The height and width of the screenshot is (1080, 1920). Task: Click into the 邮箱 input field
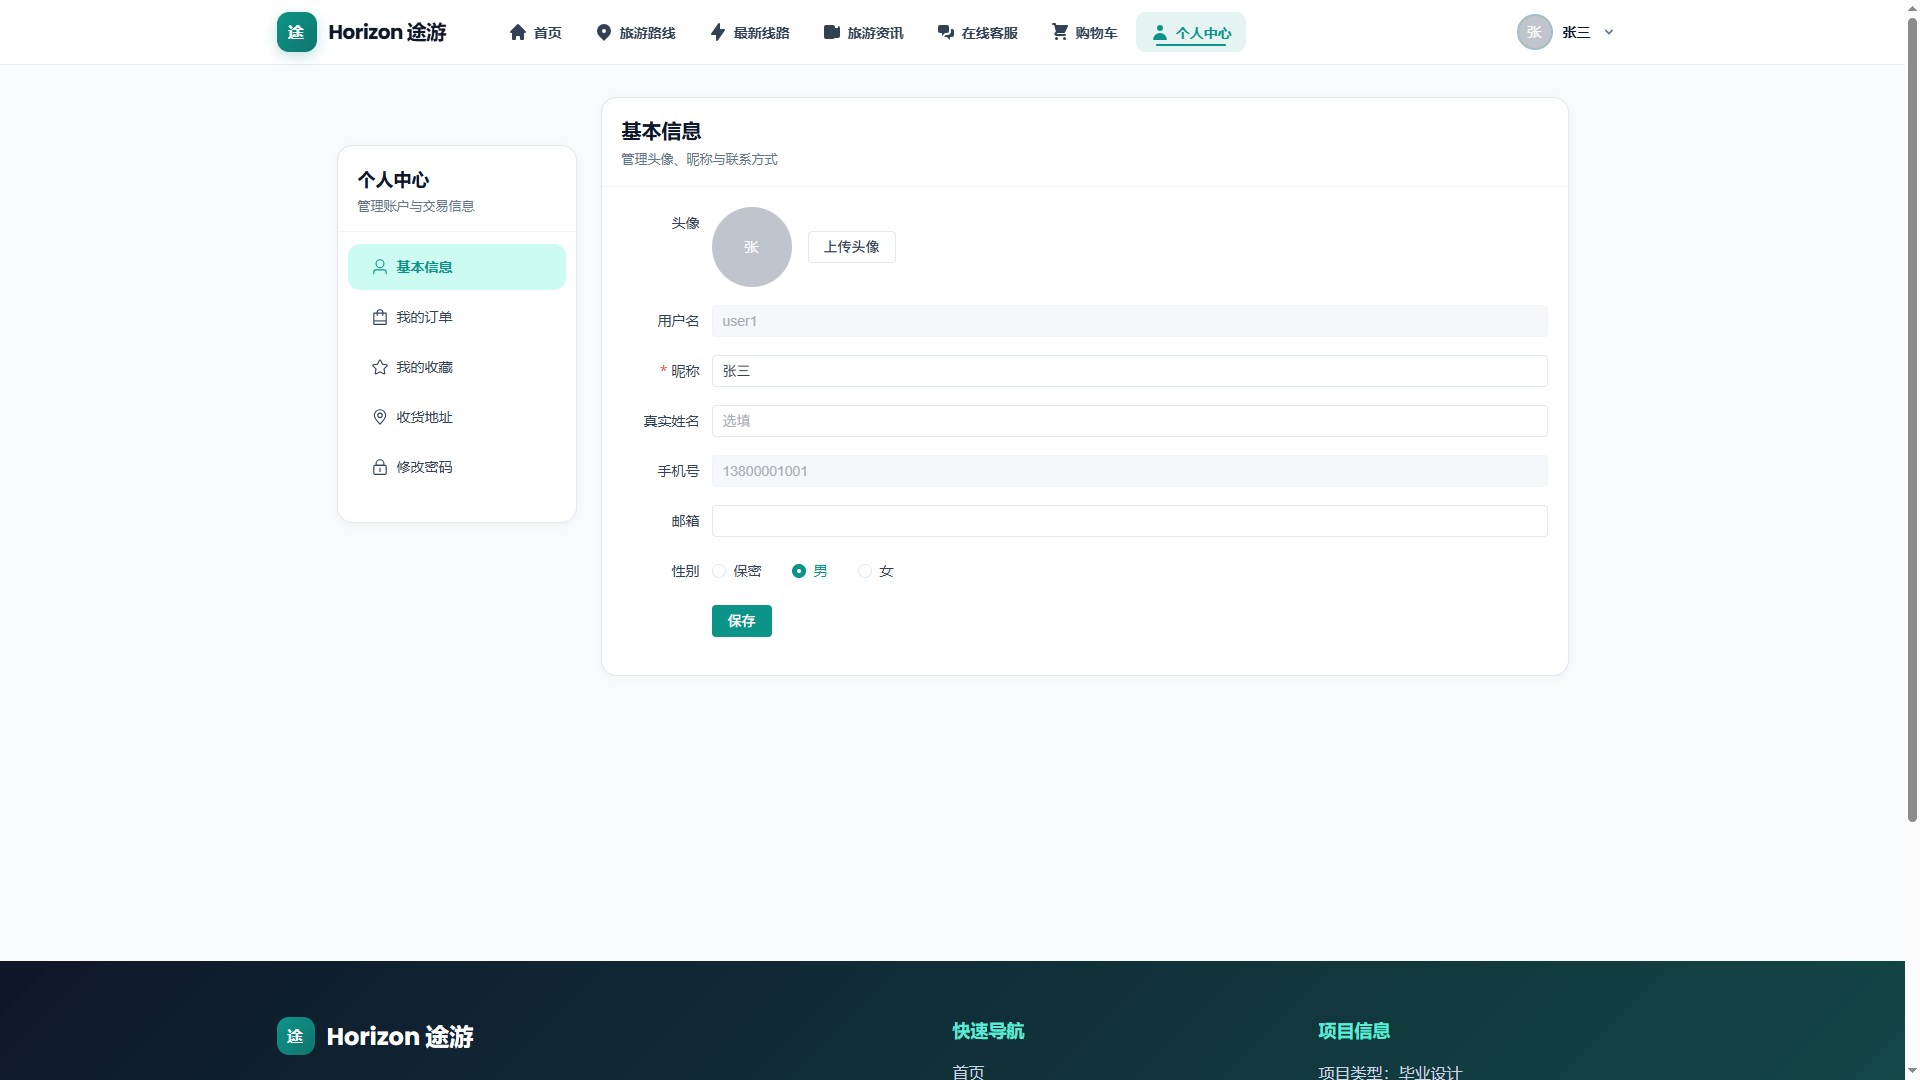click(x=1130, y=521)
